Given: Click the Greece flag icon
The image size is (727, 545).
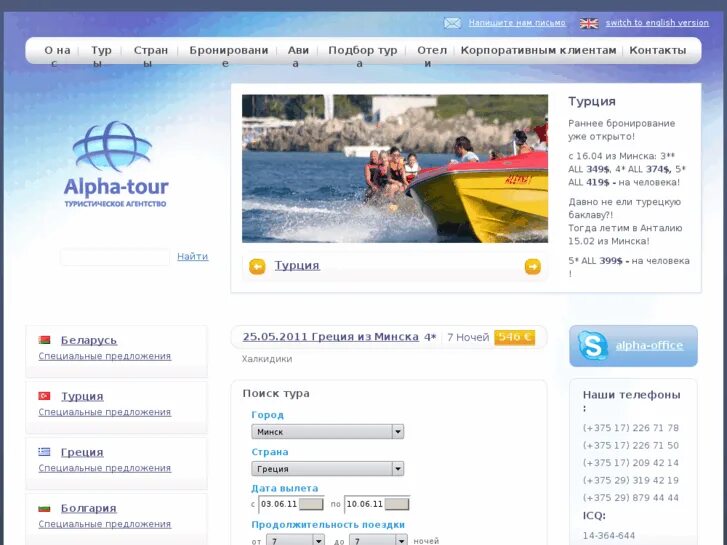Looking at the screenshot, I should coord(45,451).
